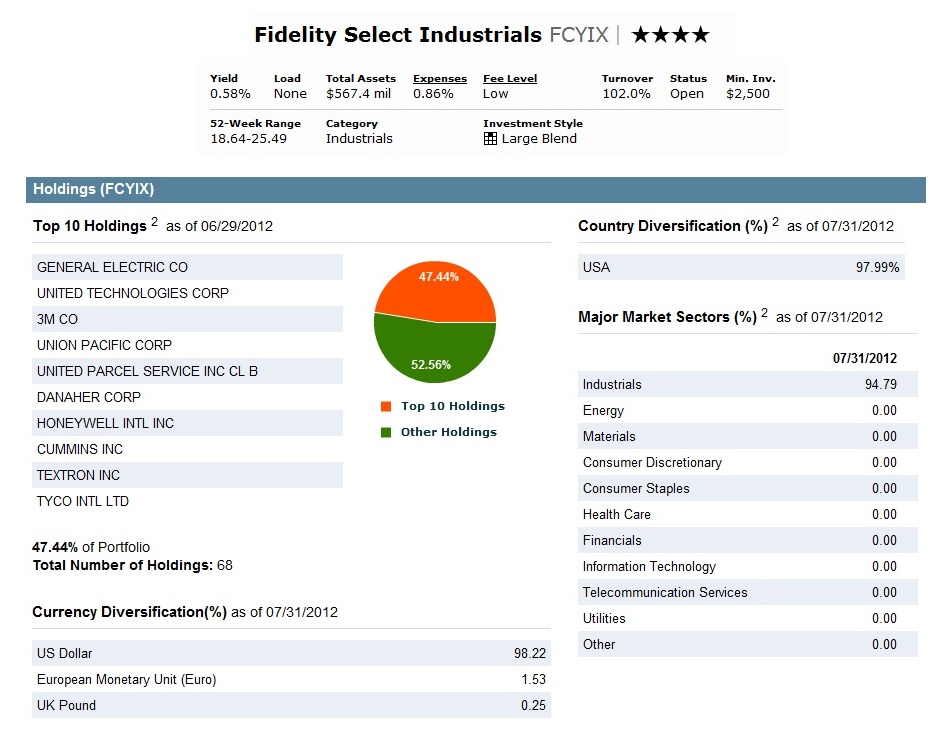Viewport: 940px width, 753px height.
Task: Click the Load value None
Action: tap(290, 94)
